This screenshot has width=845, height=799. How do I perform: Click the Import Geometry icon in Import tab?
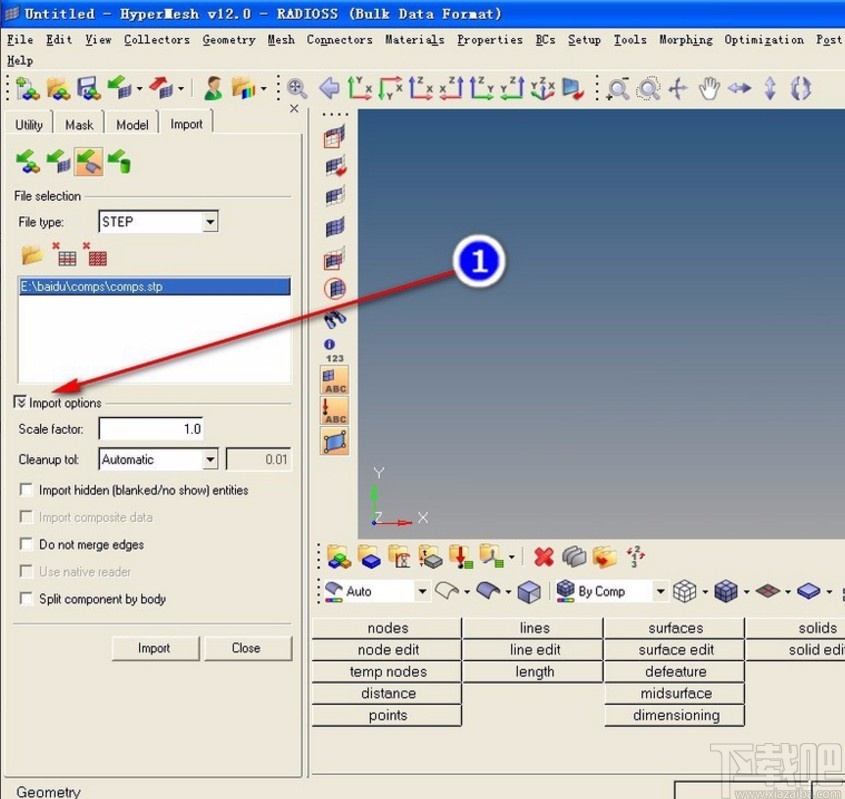89,160
